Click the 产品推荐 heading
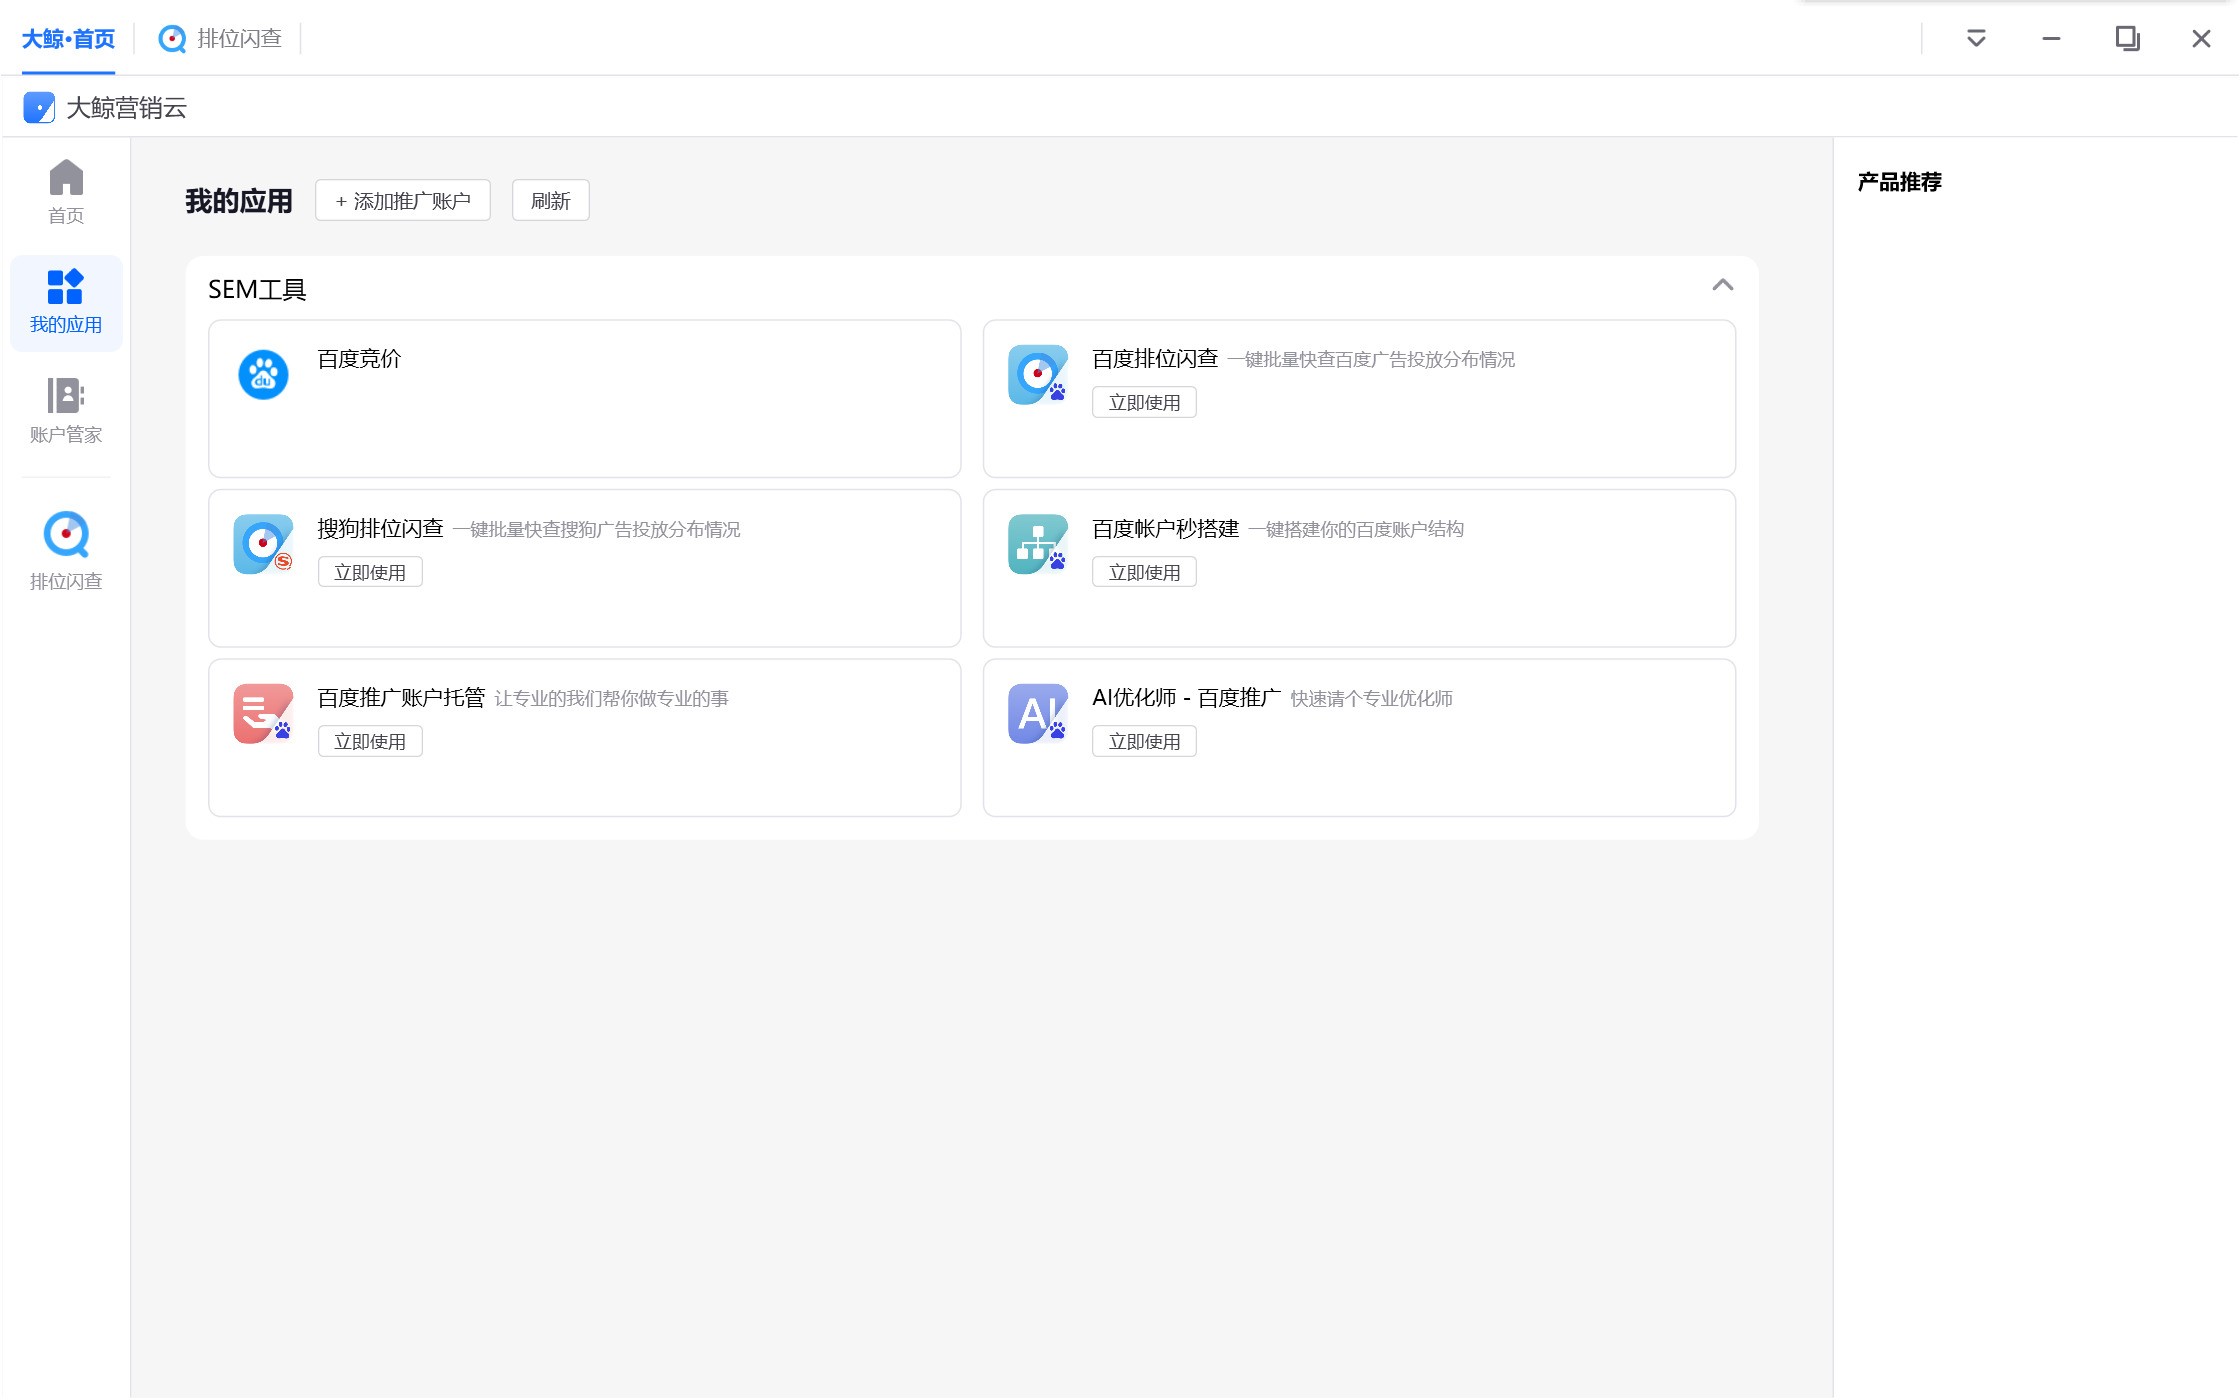The image size is (2240, 1400). [x=1899, y=182]
